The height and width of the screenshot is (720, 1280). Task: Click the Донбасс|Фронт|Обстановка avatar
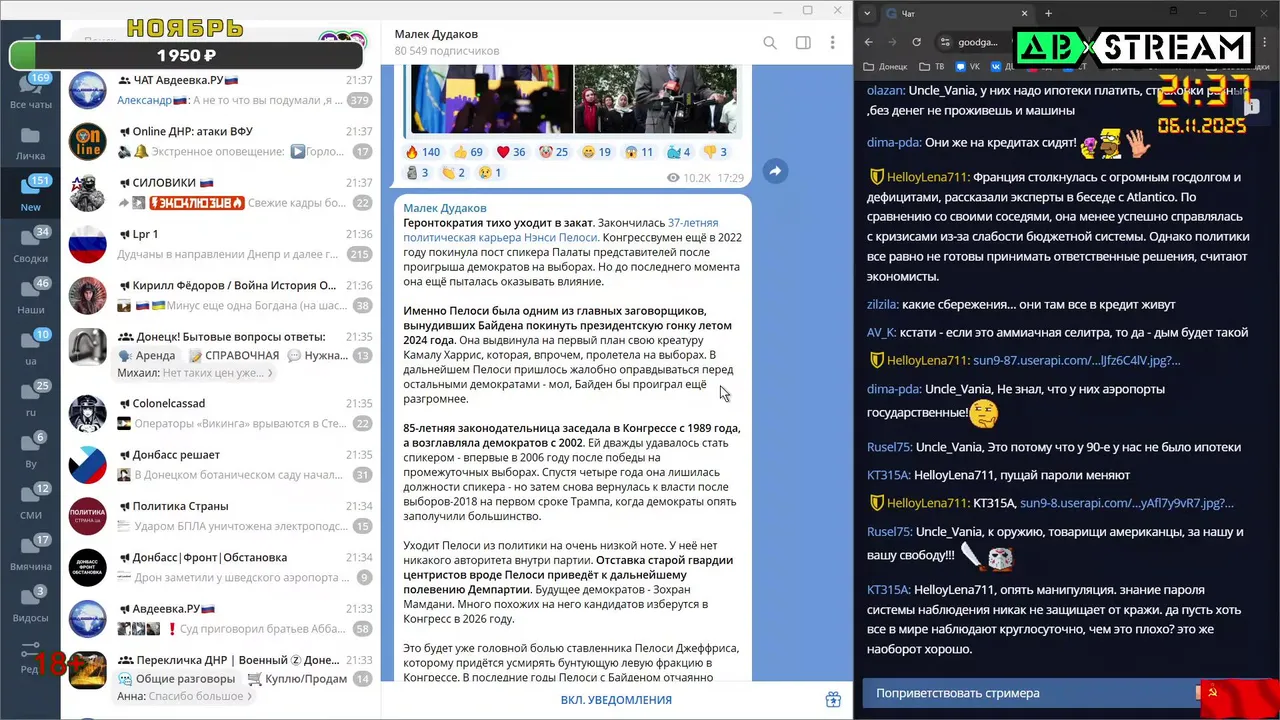coord(88,567)
